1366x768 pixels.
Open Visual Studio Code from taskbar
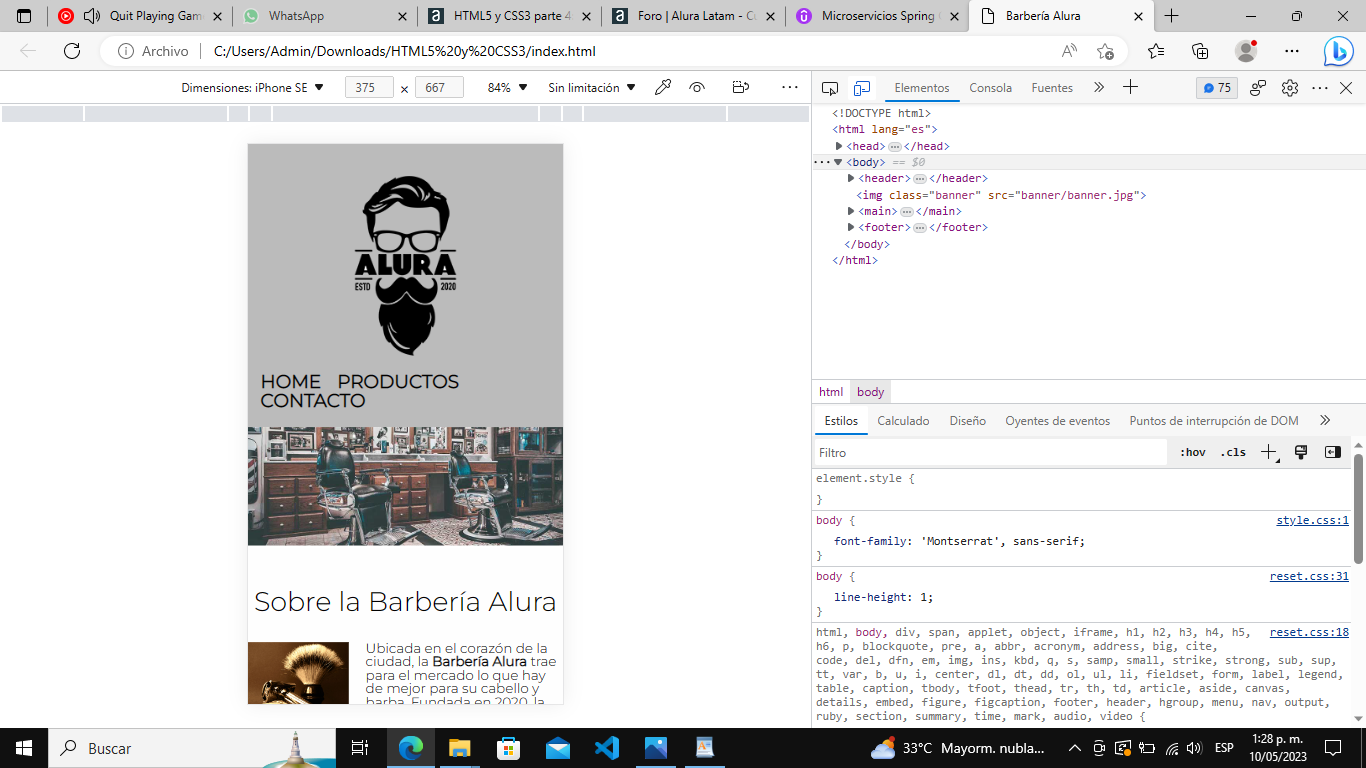point(606,748)
